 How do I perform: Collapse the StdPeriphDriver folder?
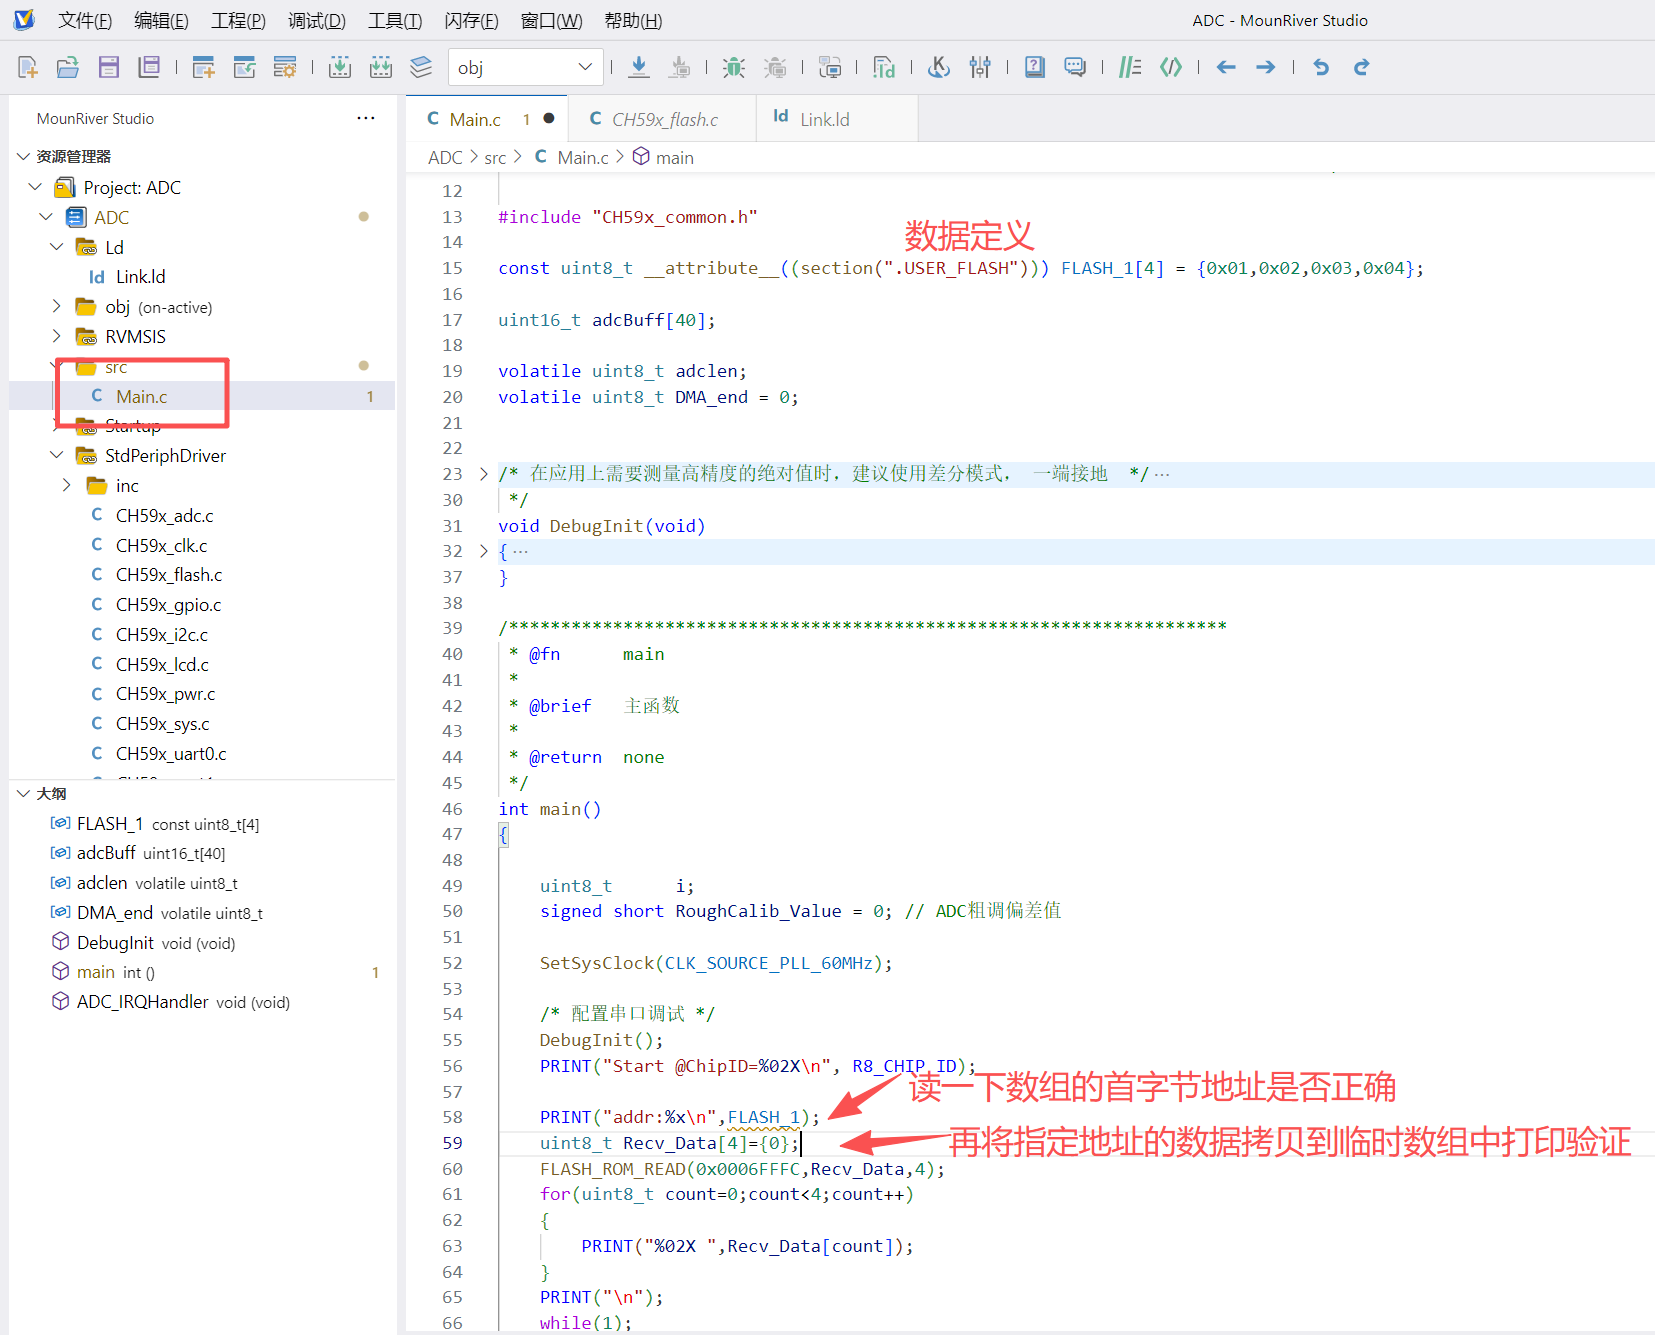(x=57, y=455)
